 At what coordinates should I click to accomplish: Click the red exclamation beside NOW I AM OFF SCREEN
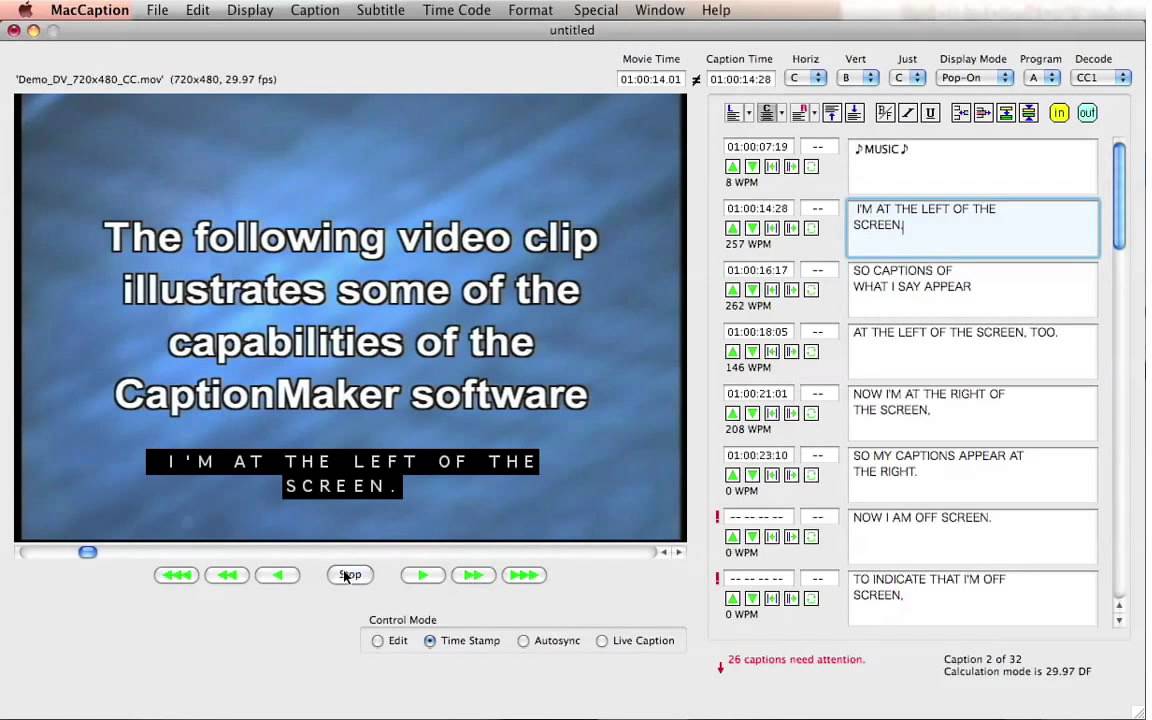click(x=717, y=517)
